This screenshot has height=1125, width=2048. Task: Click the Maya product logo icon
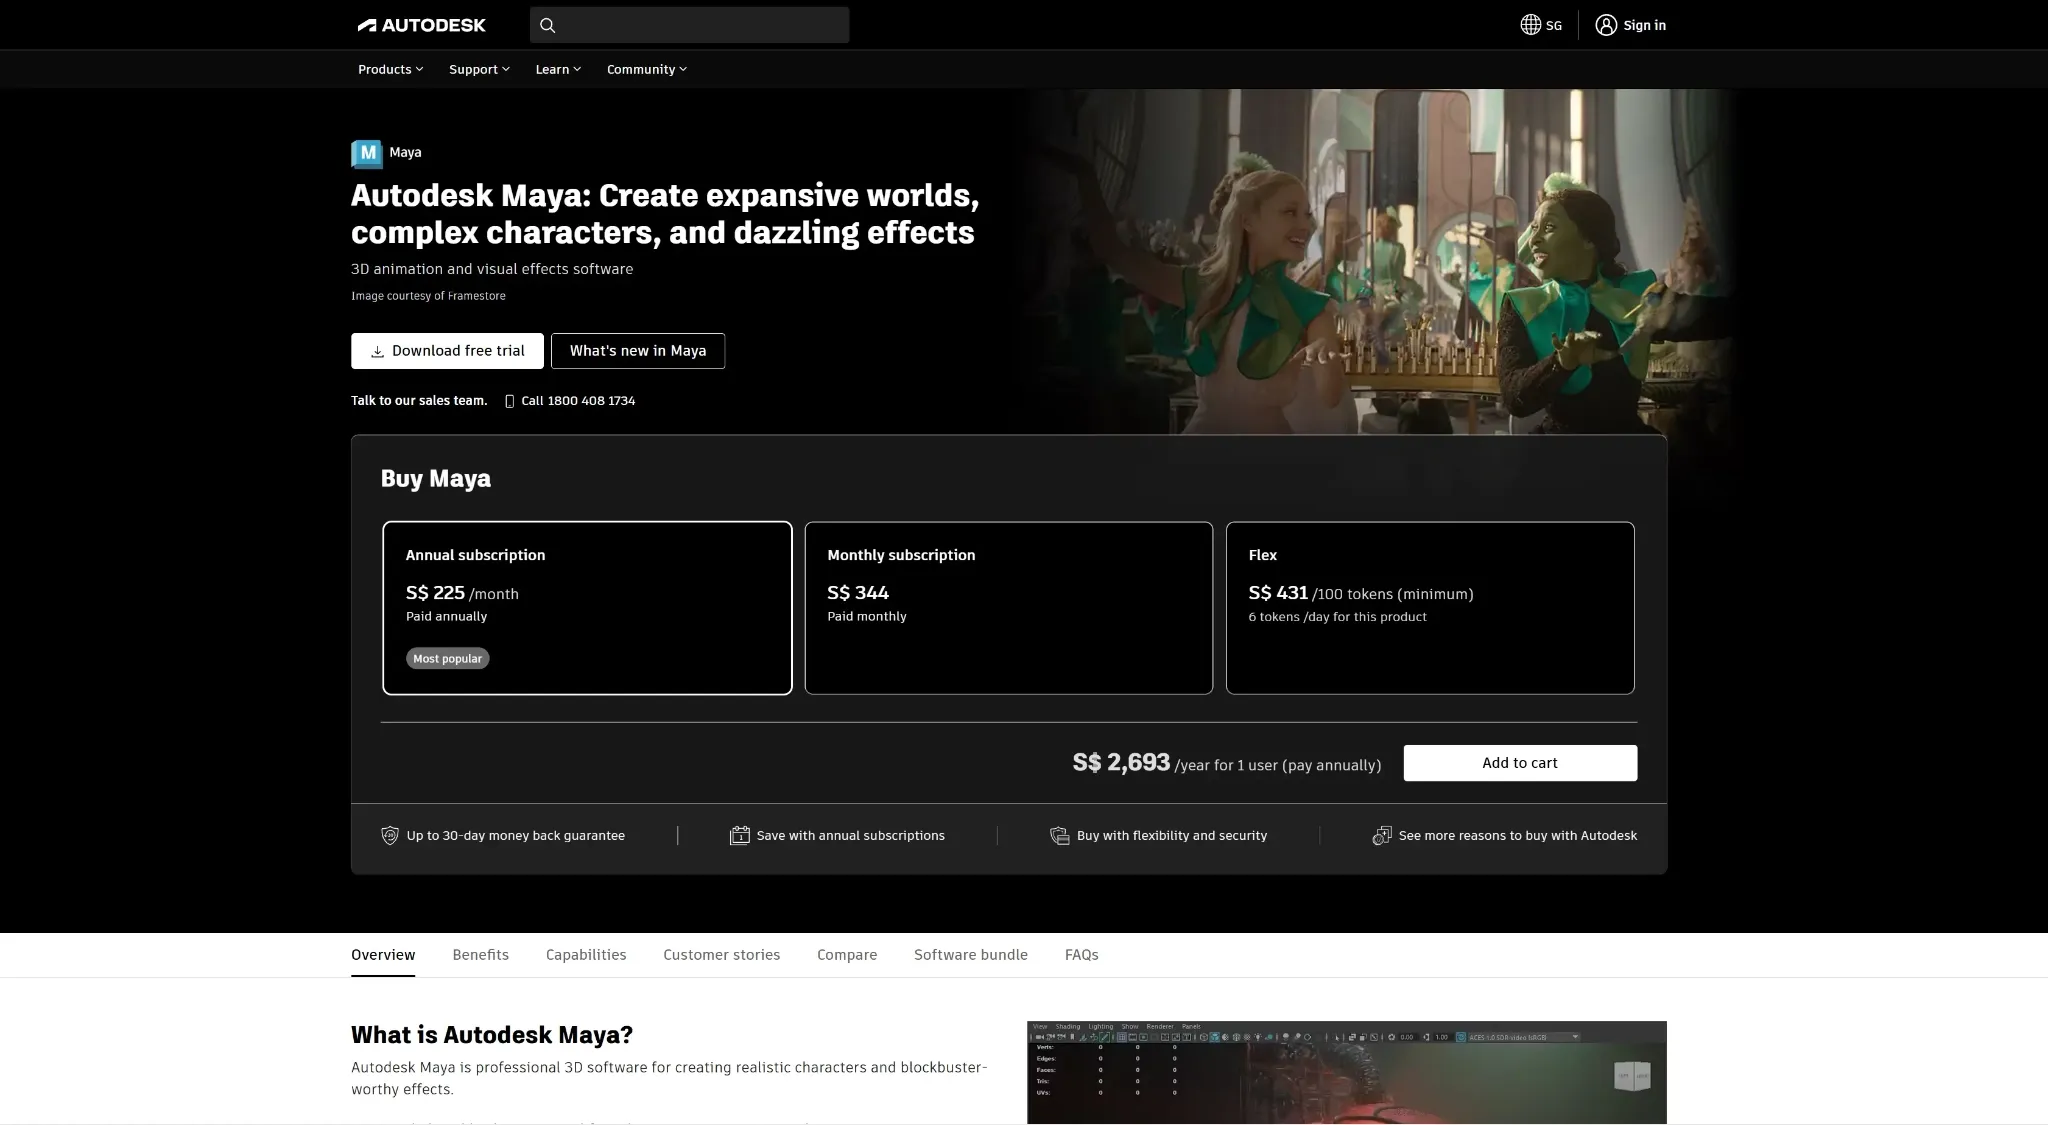point(367,153)
